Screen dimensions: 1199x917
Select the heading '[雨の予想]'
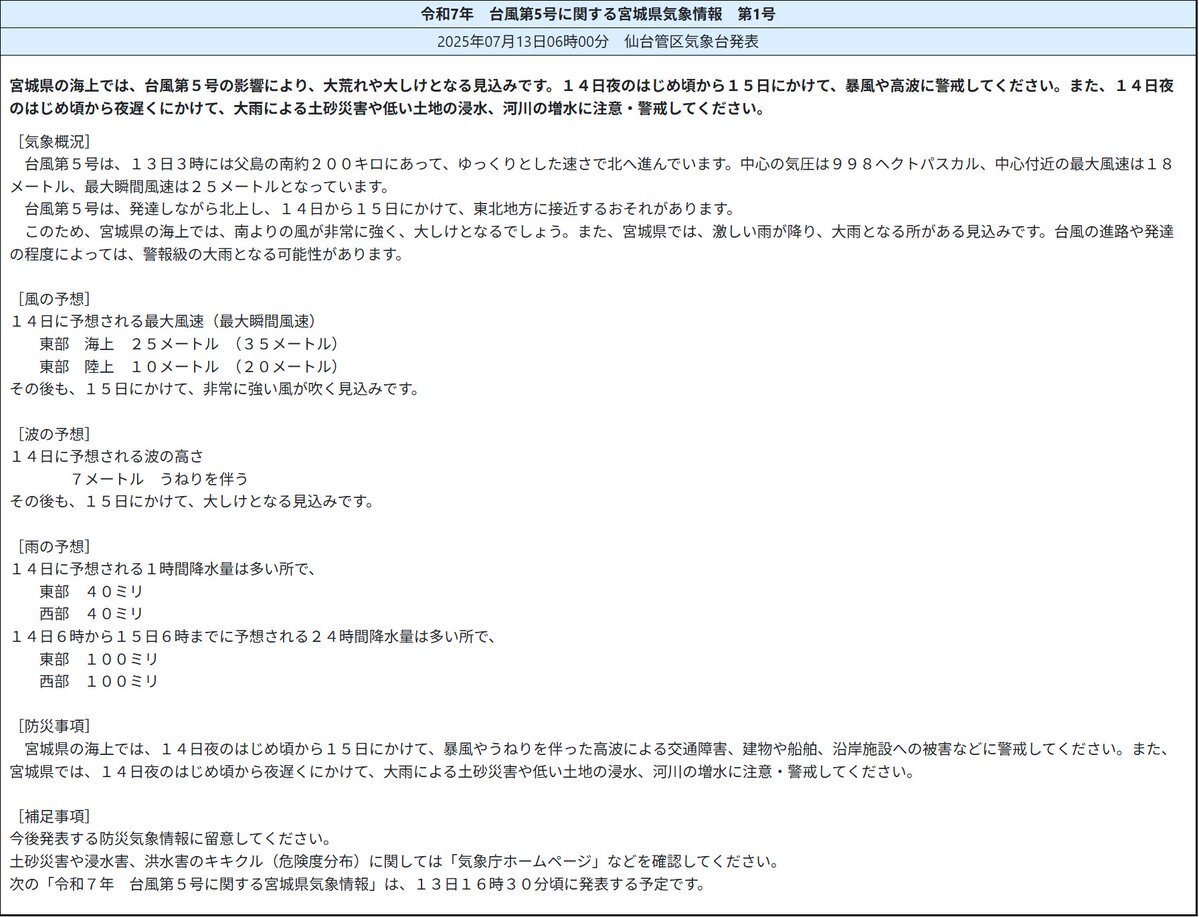coord(54,547)
